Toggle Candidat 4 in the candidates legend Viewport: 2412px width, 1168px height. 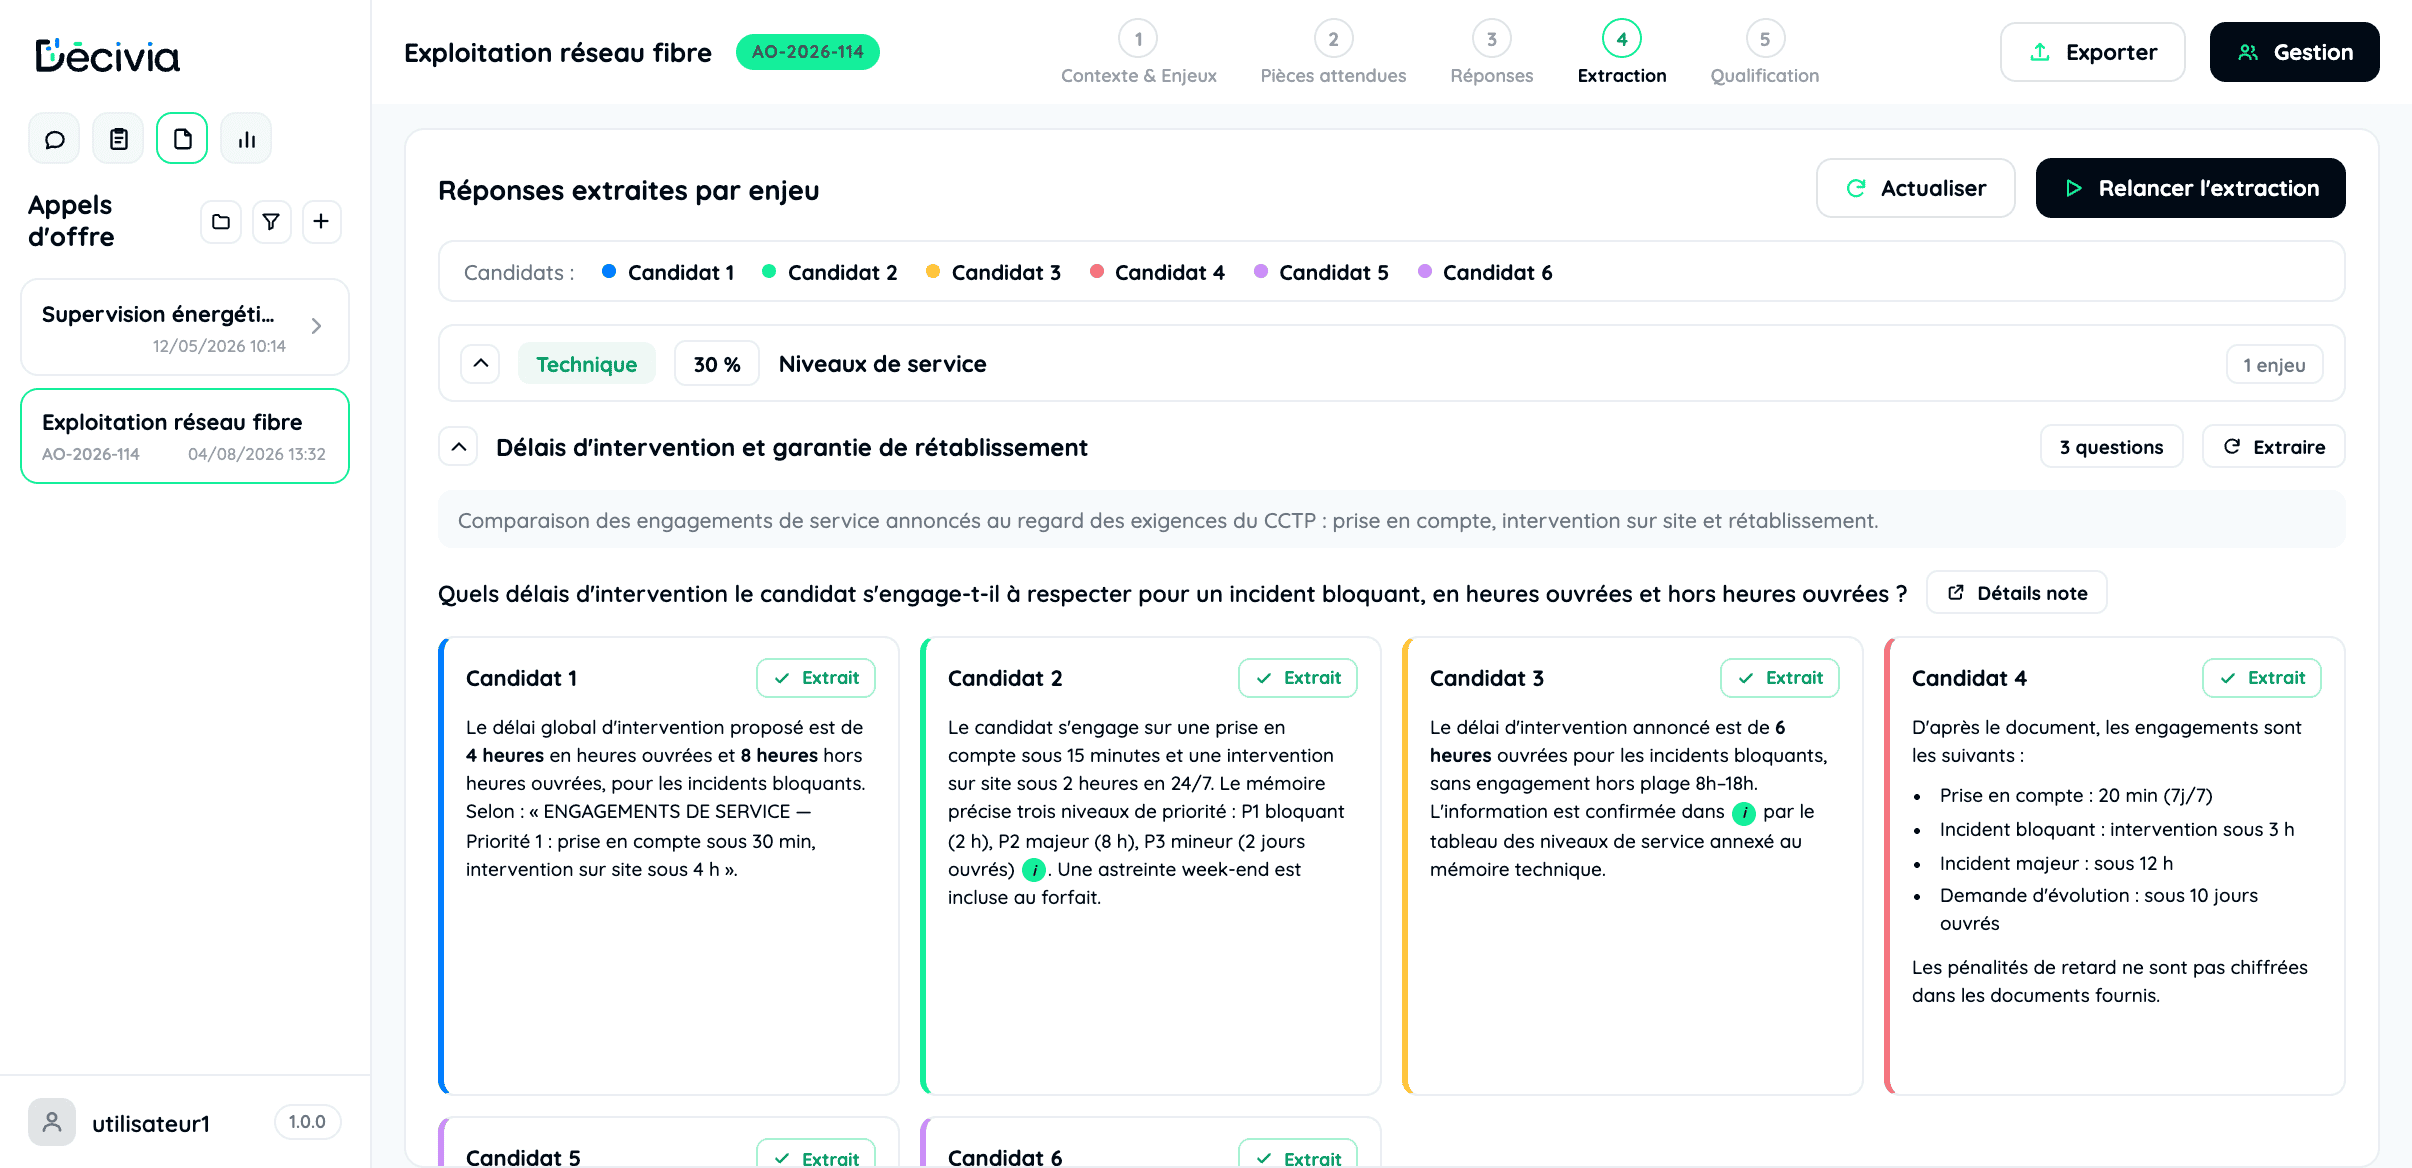tap(1157, 272)
